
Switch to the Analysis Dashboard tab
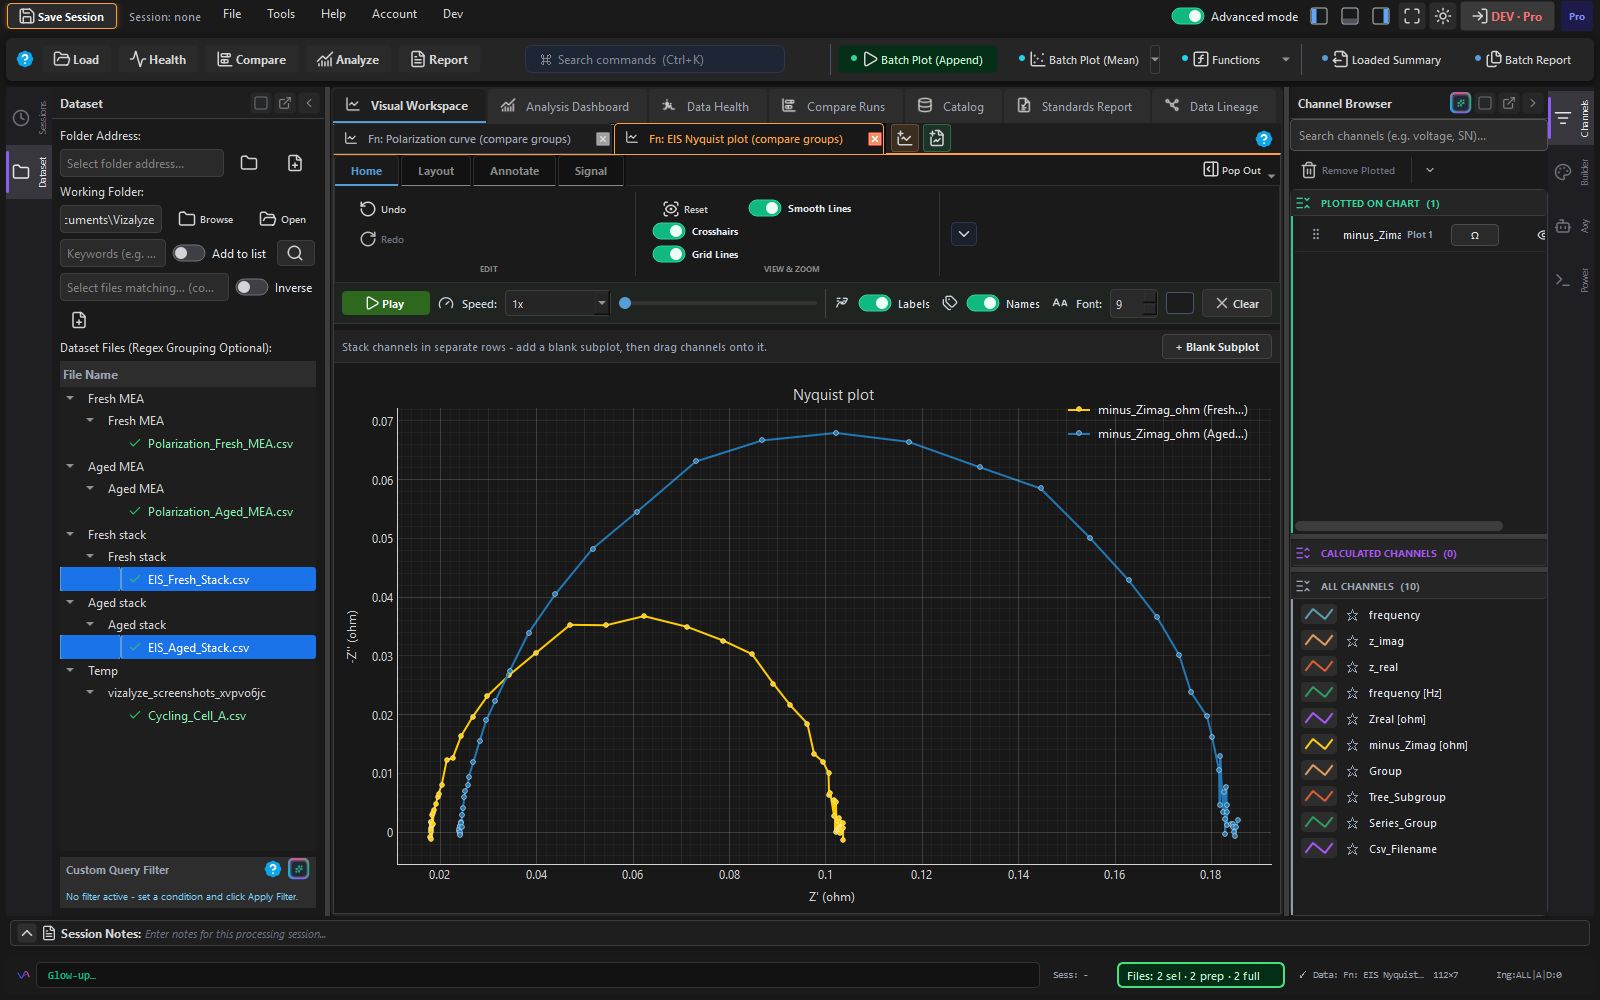pyautogui.click(x=565, y=106)
